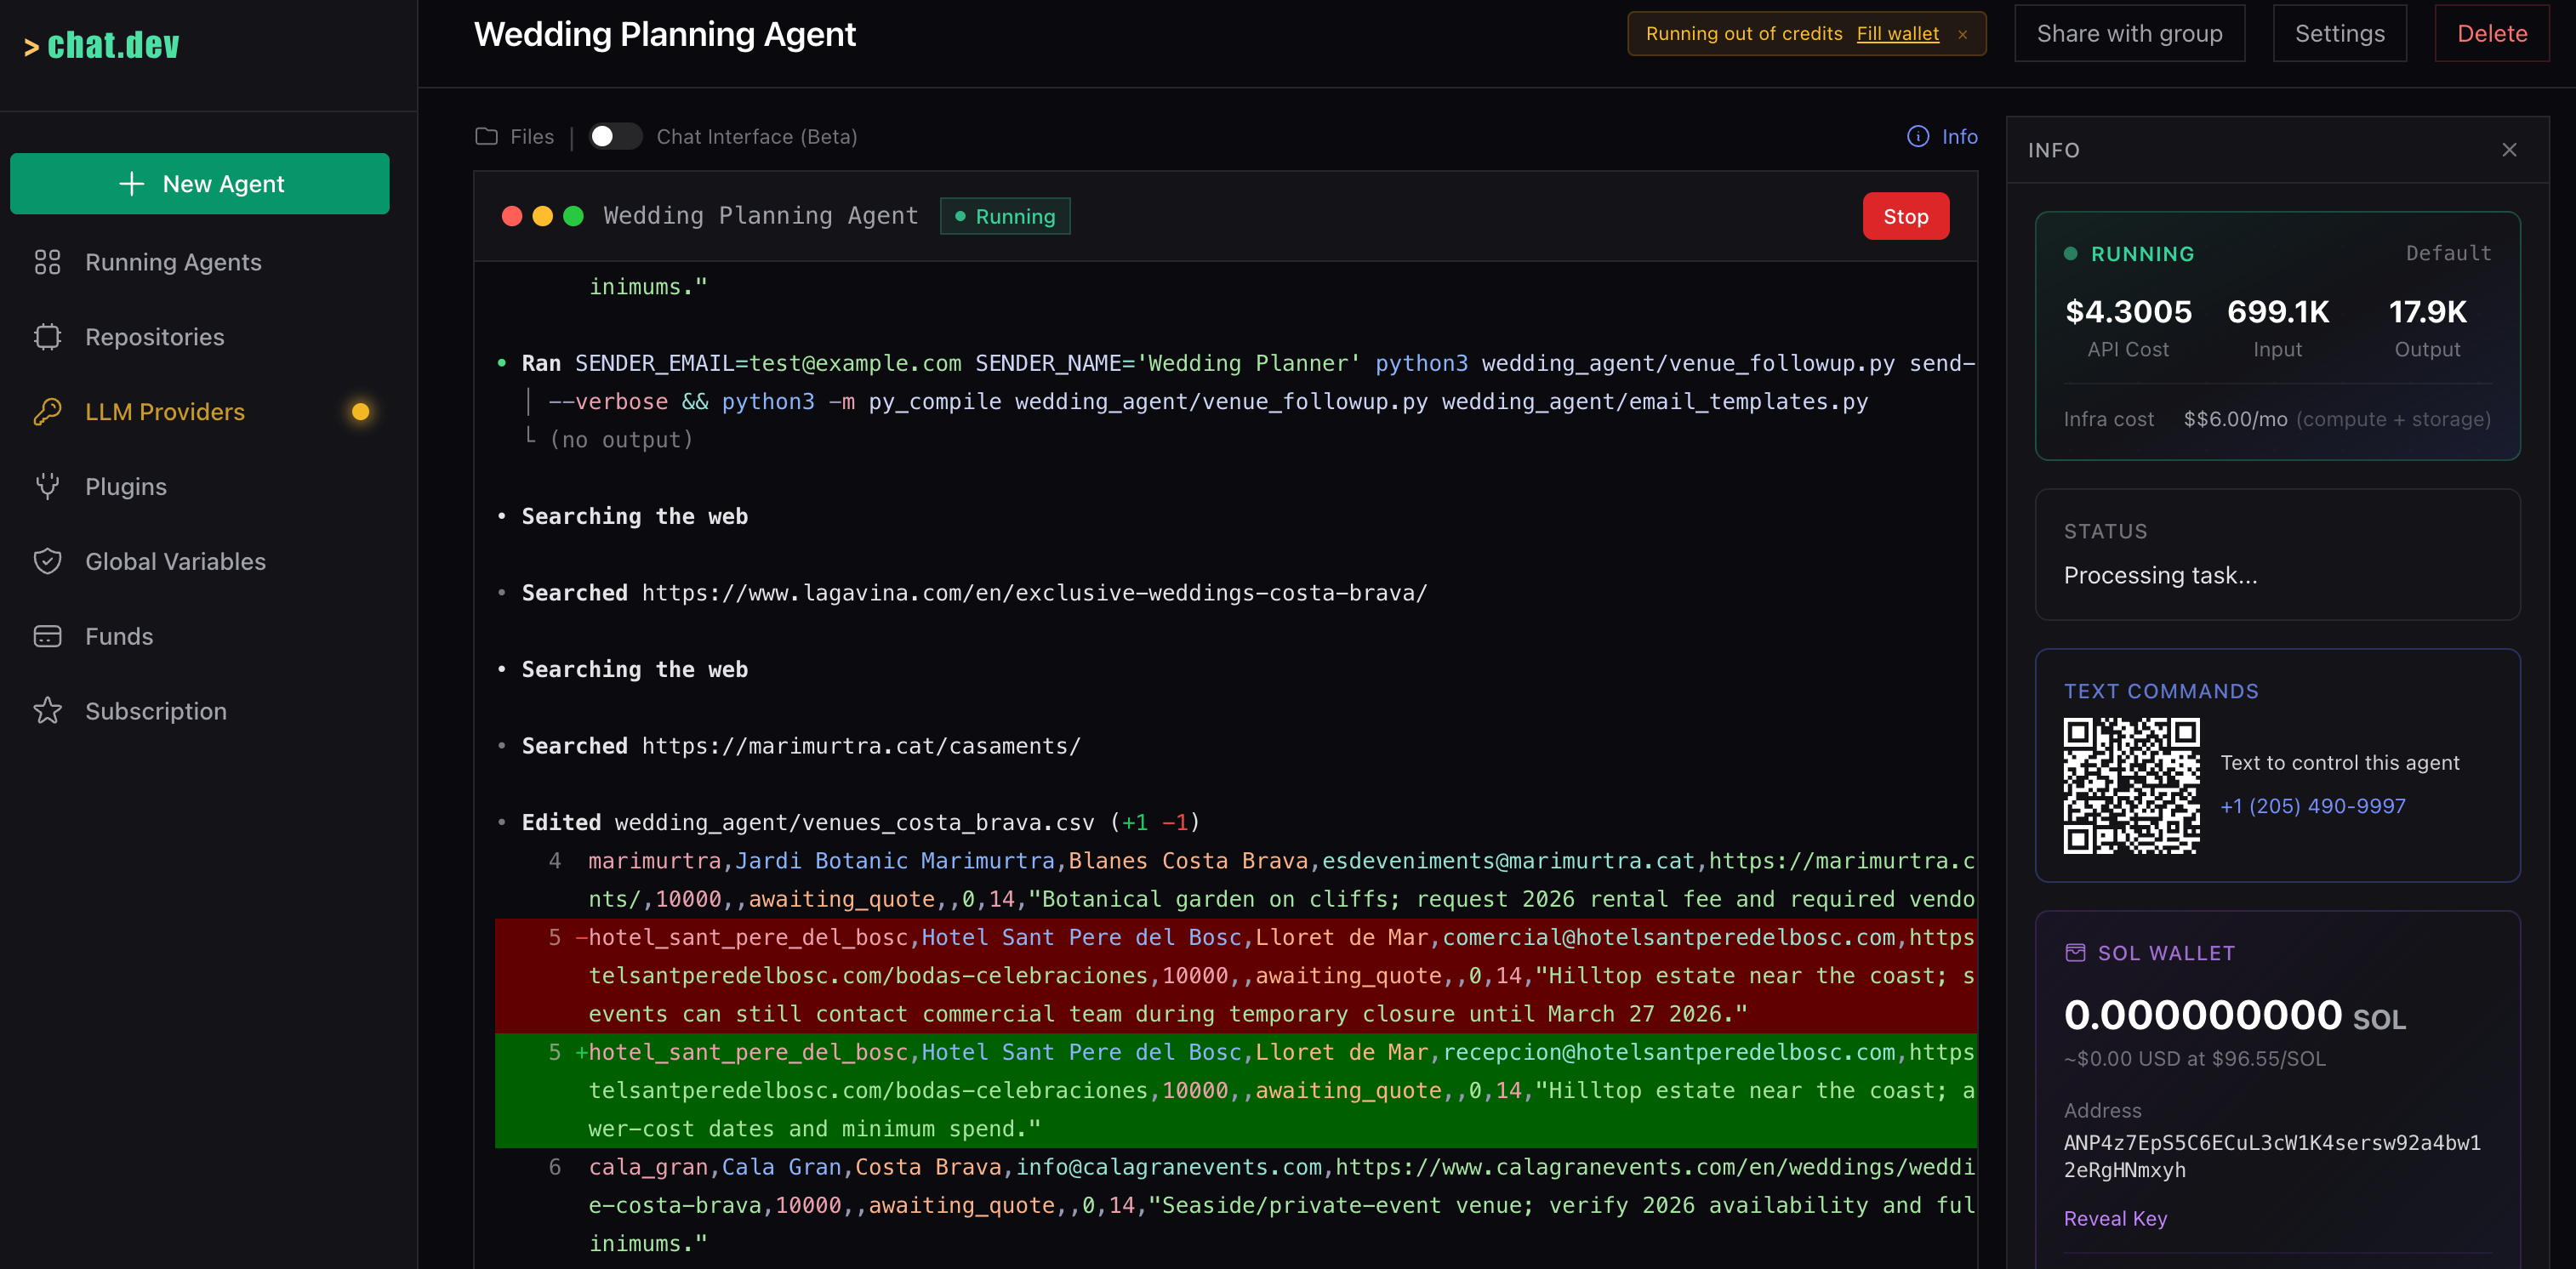Click the wallet address text

(2272, 1156)
